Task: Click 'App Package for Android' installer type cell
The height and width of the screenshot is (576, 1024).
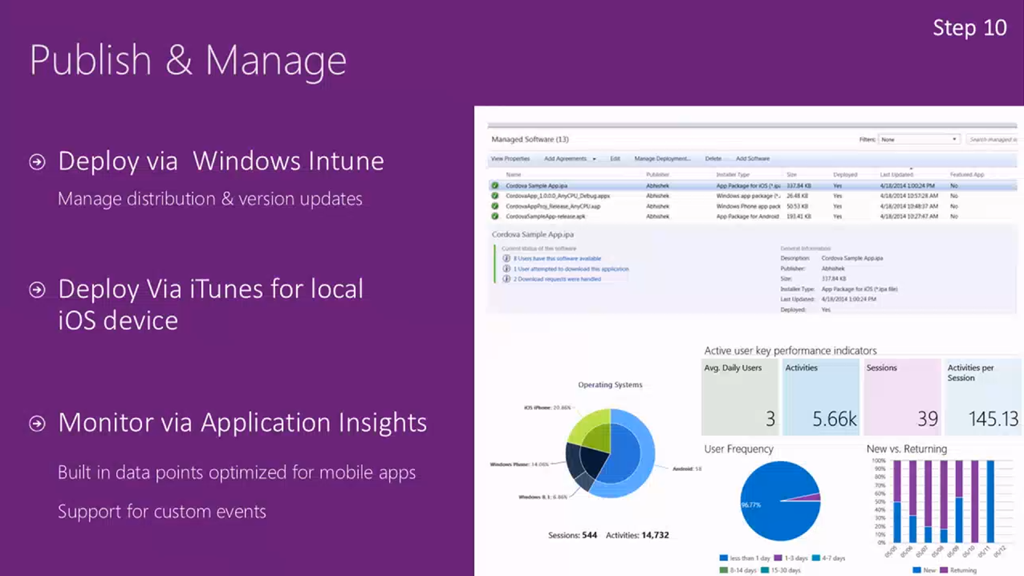Action: pyautogui.click(x=748, y=216)
